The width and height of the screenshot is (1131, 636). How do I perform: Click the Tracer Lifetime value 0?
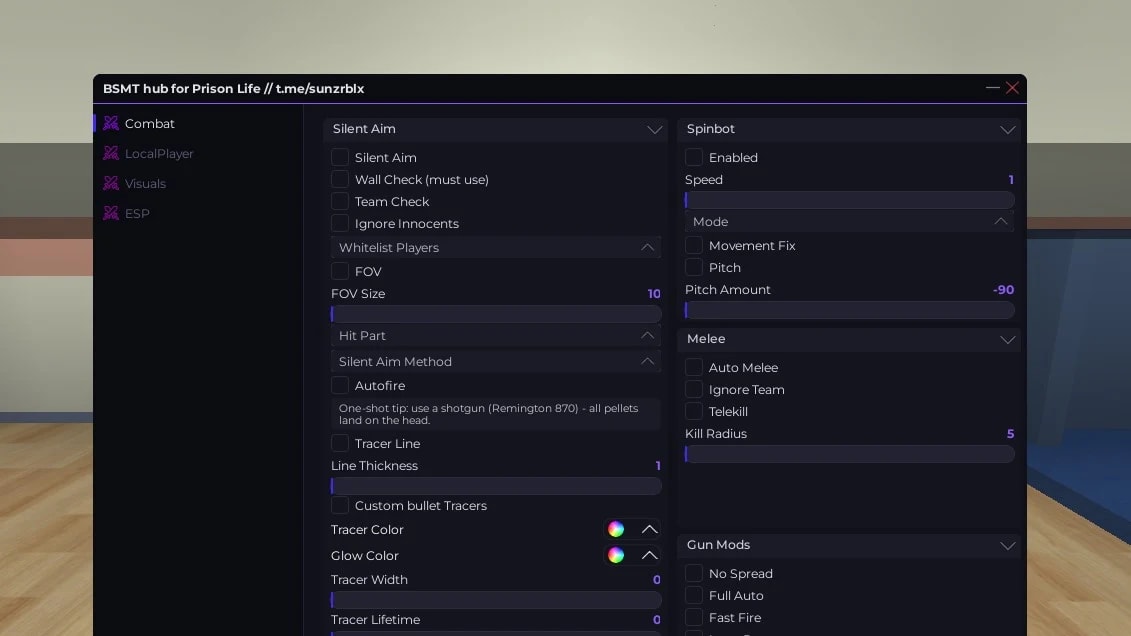(x=656, y=619)
